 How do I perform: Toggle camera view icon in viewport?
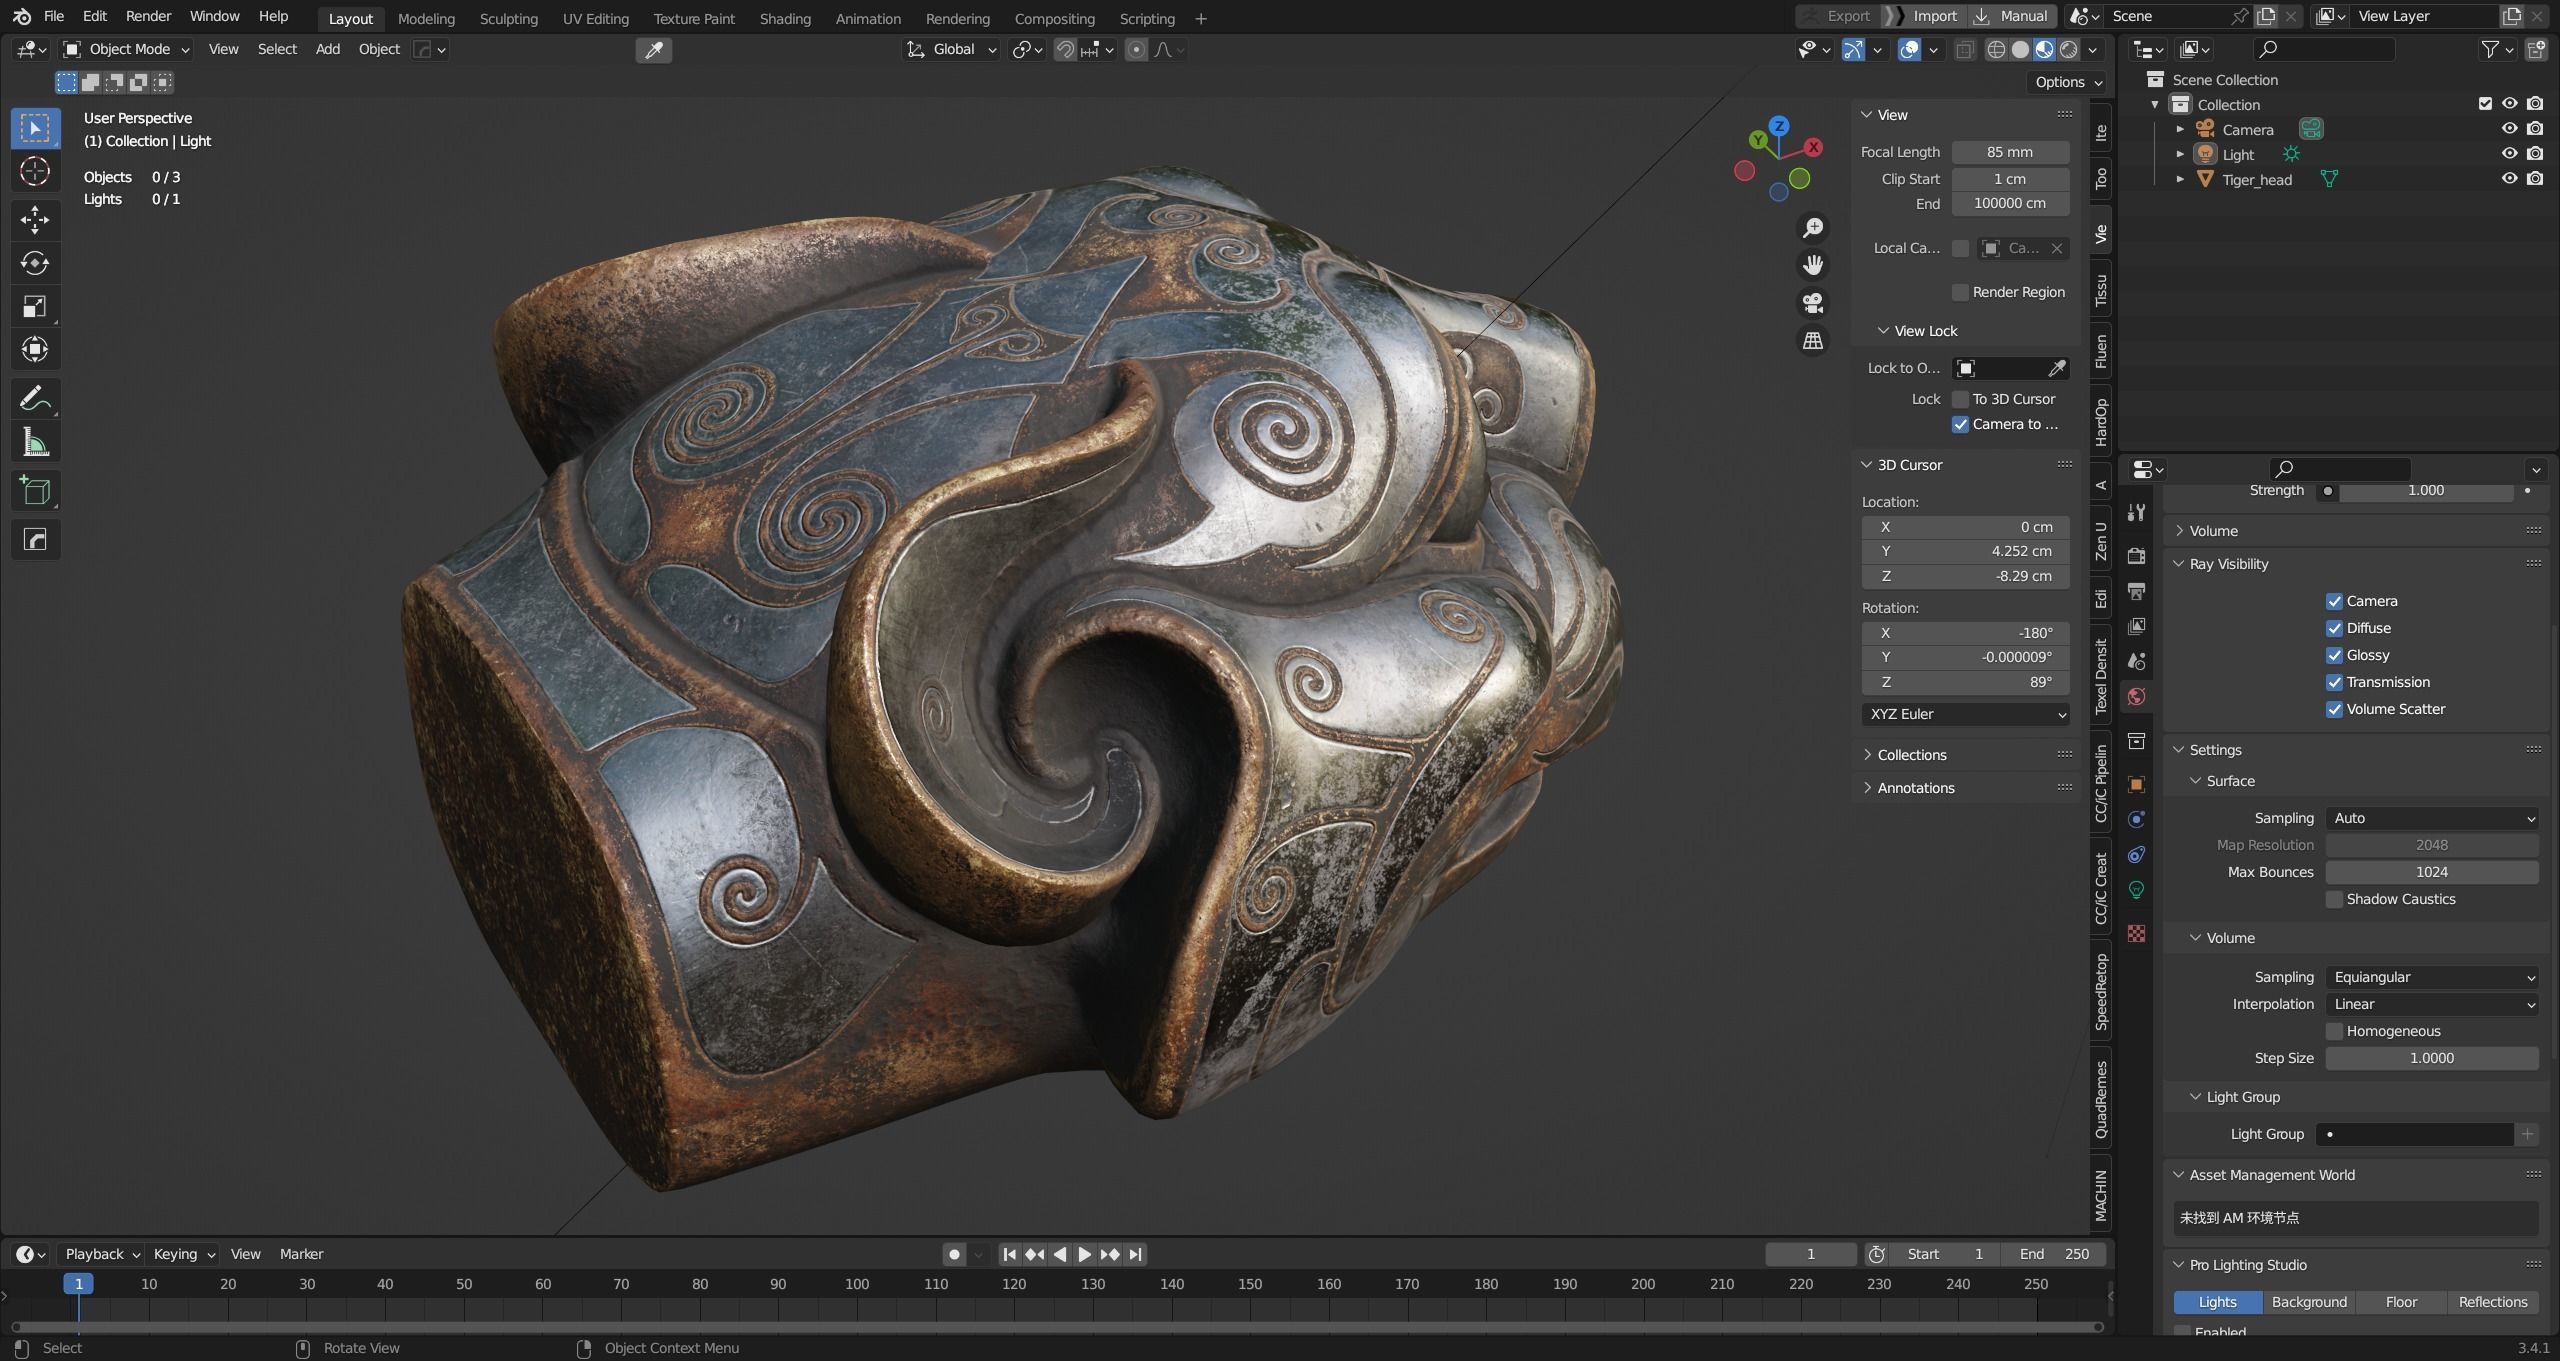pos(1812,303)
